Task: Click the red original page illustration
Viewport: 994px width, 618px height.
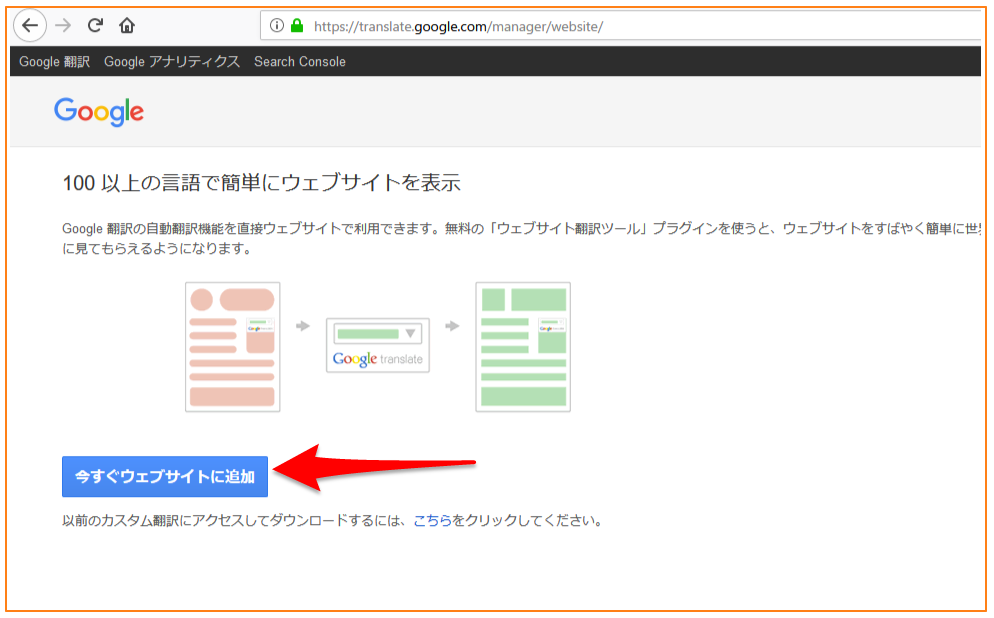Action: (233, 347)
